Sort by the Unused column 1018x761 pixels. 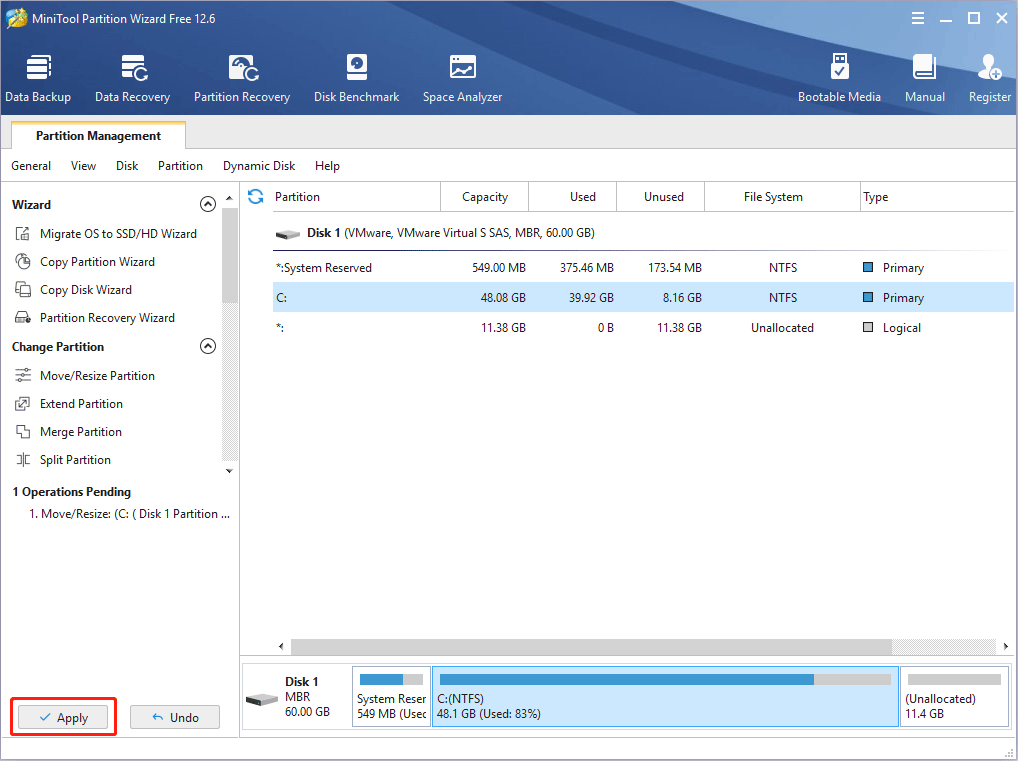pyautogui.click(x=660, y=197)
